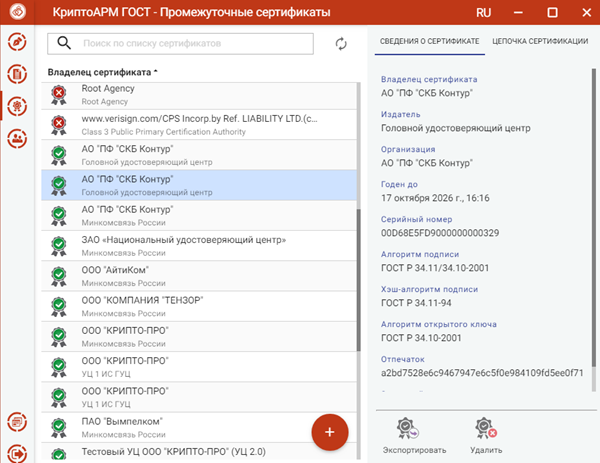Click status badge of ООО "КОМПАНИЯ "ТЕНЗОР"
Viewport: 600px width, 463px height.
tap(59, 306)
